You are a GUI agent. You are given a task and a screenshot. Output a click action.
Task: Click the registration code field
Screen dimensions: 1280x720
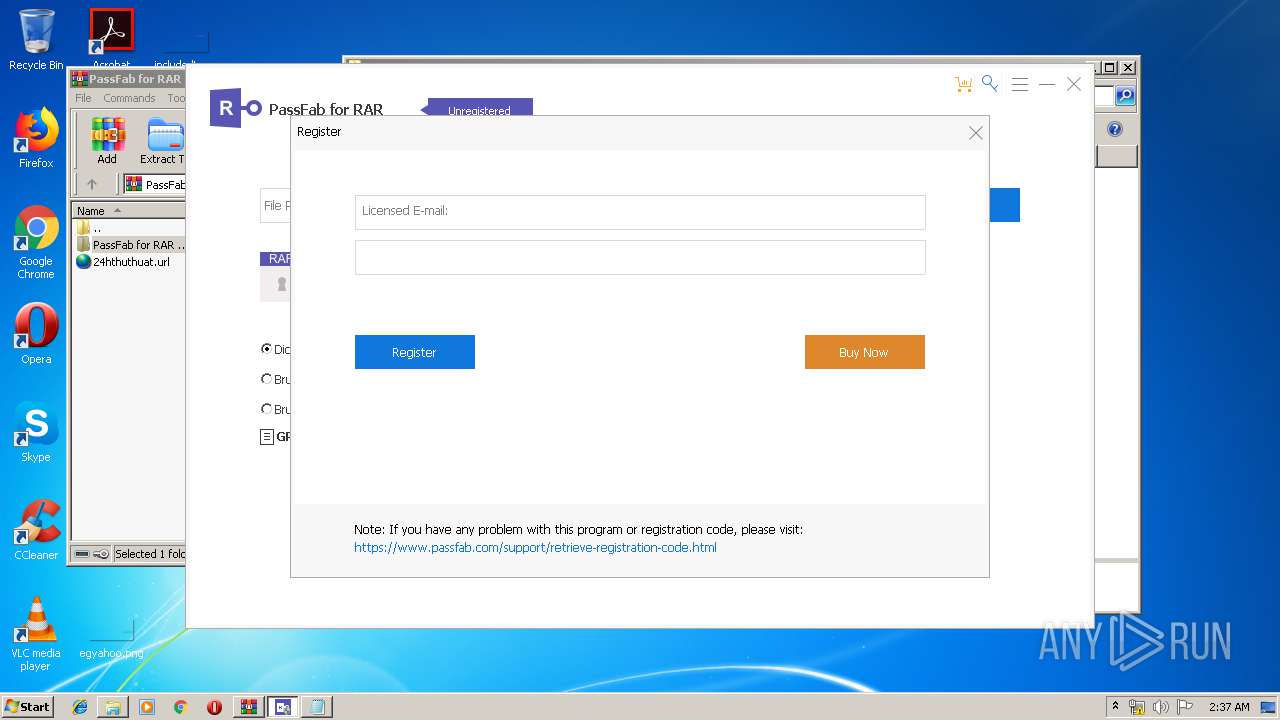click(x=640, y=257)
